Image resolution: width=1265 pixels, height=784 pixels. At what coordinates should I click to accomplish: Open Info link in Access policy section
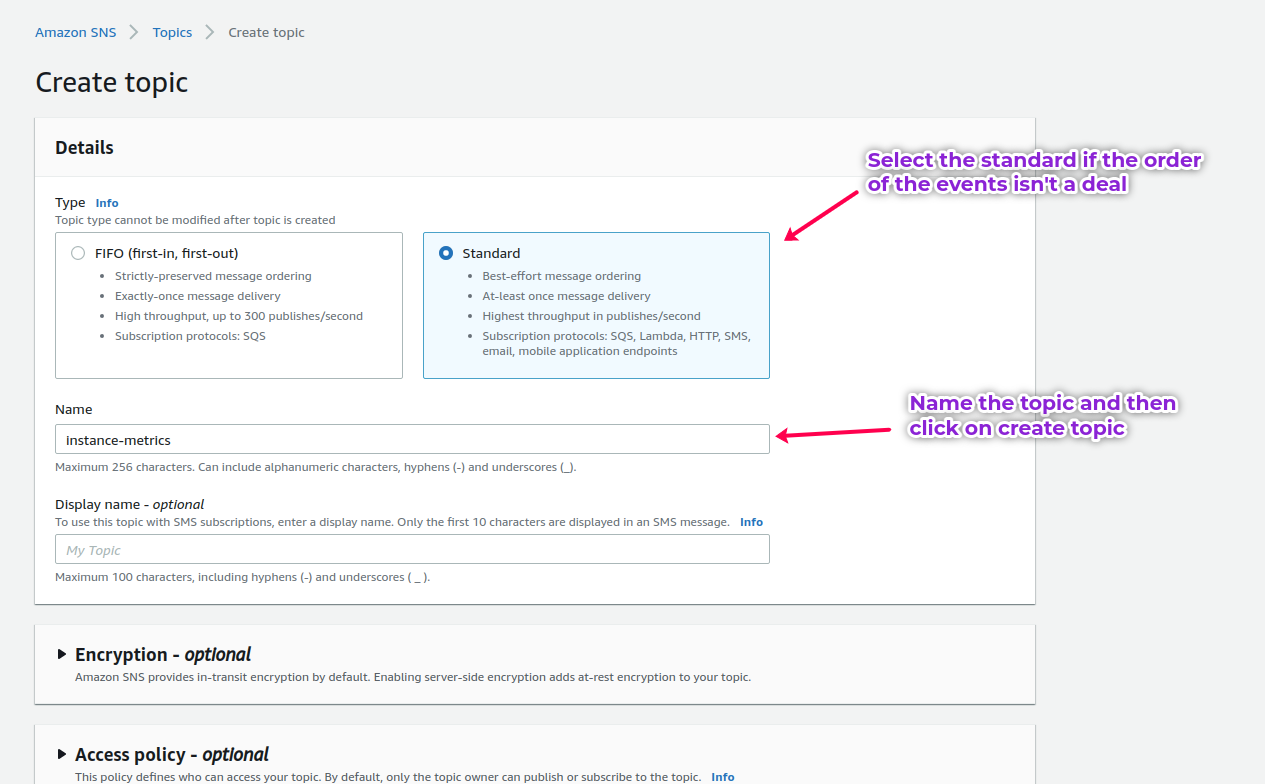point(723,777)
